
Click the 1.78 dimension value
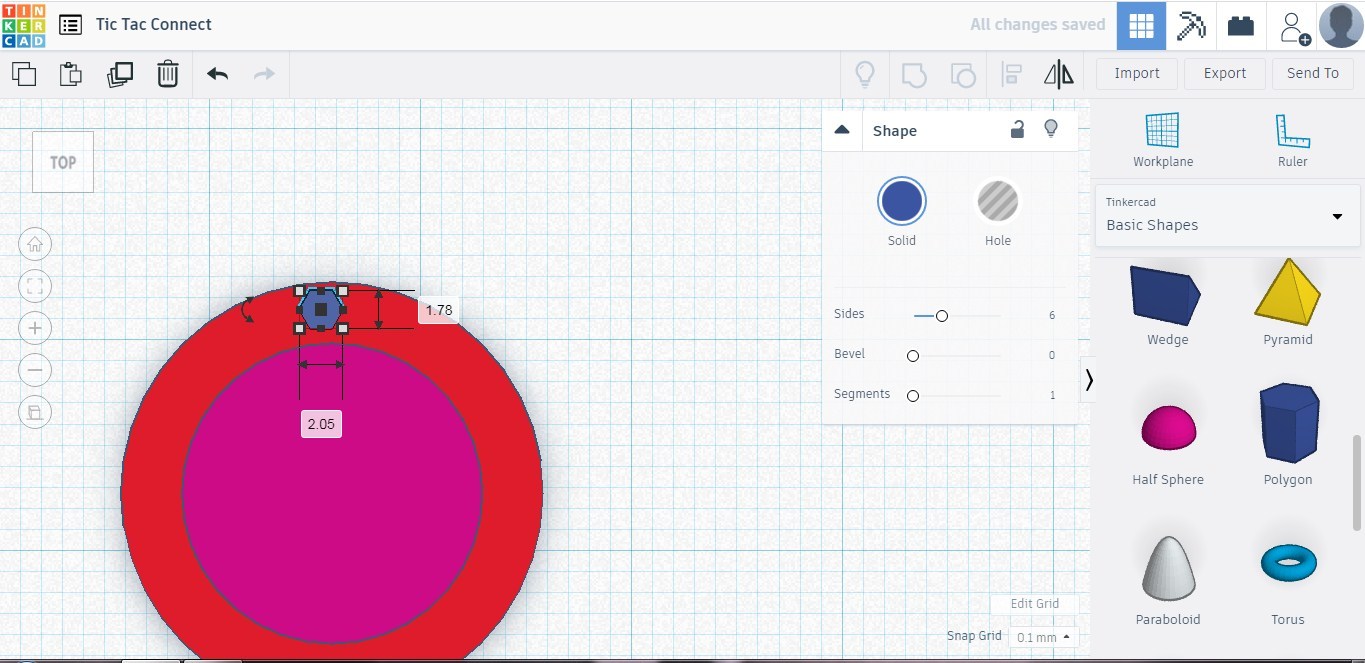[x=438, y=311]
